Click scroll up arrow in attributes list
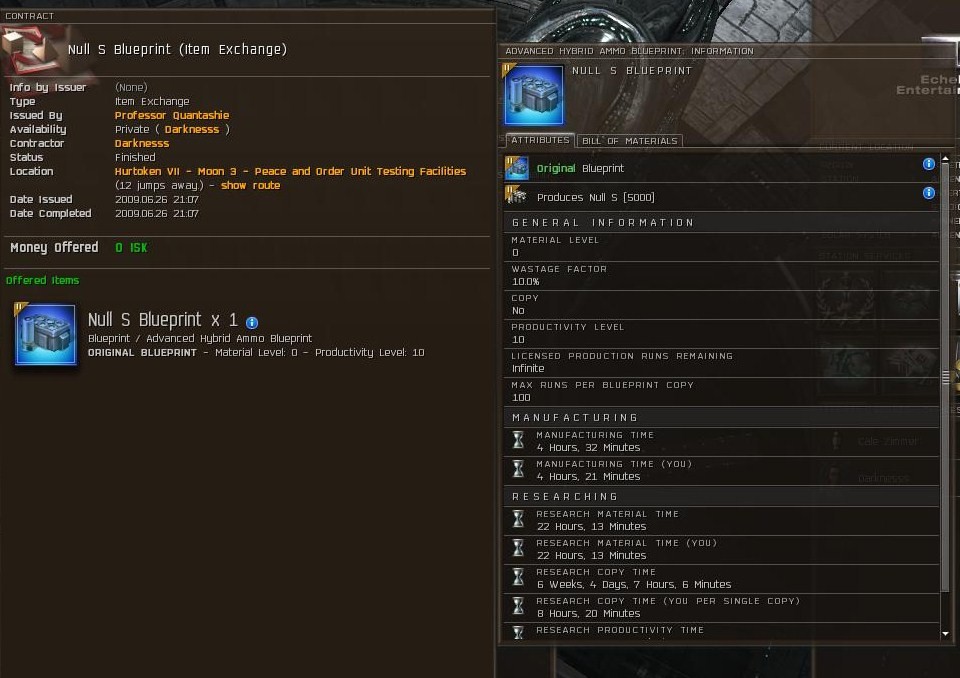Viewport: 960px width, 678px height. [x=945, y=159]
